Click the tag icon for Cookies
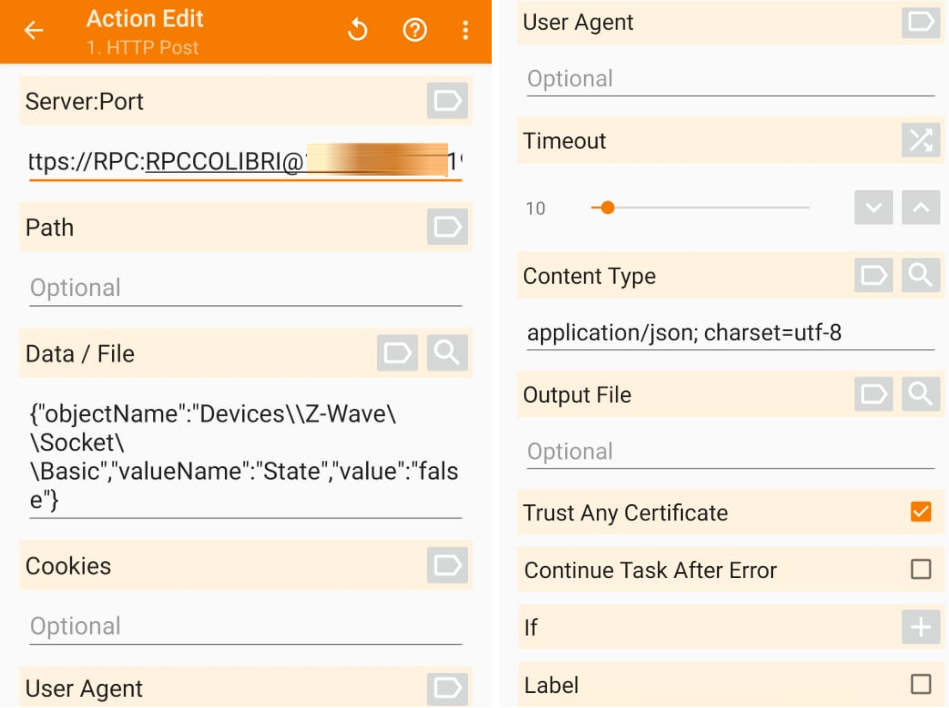 coord(447,565)
